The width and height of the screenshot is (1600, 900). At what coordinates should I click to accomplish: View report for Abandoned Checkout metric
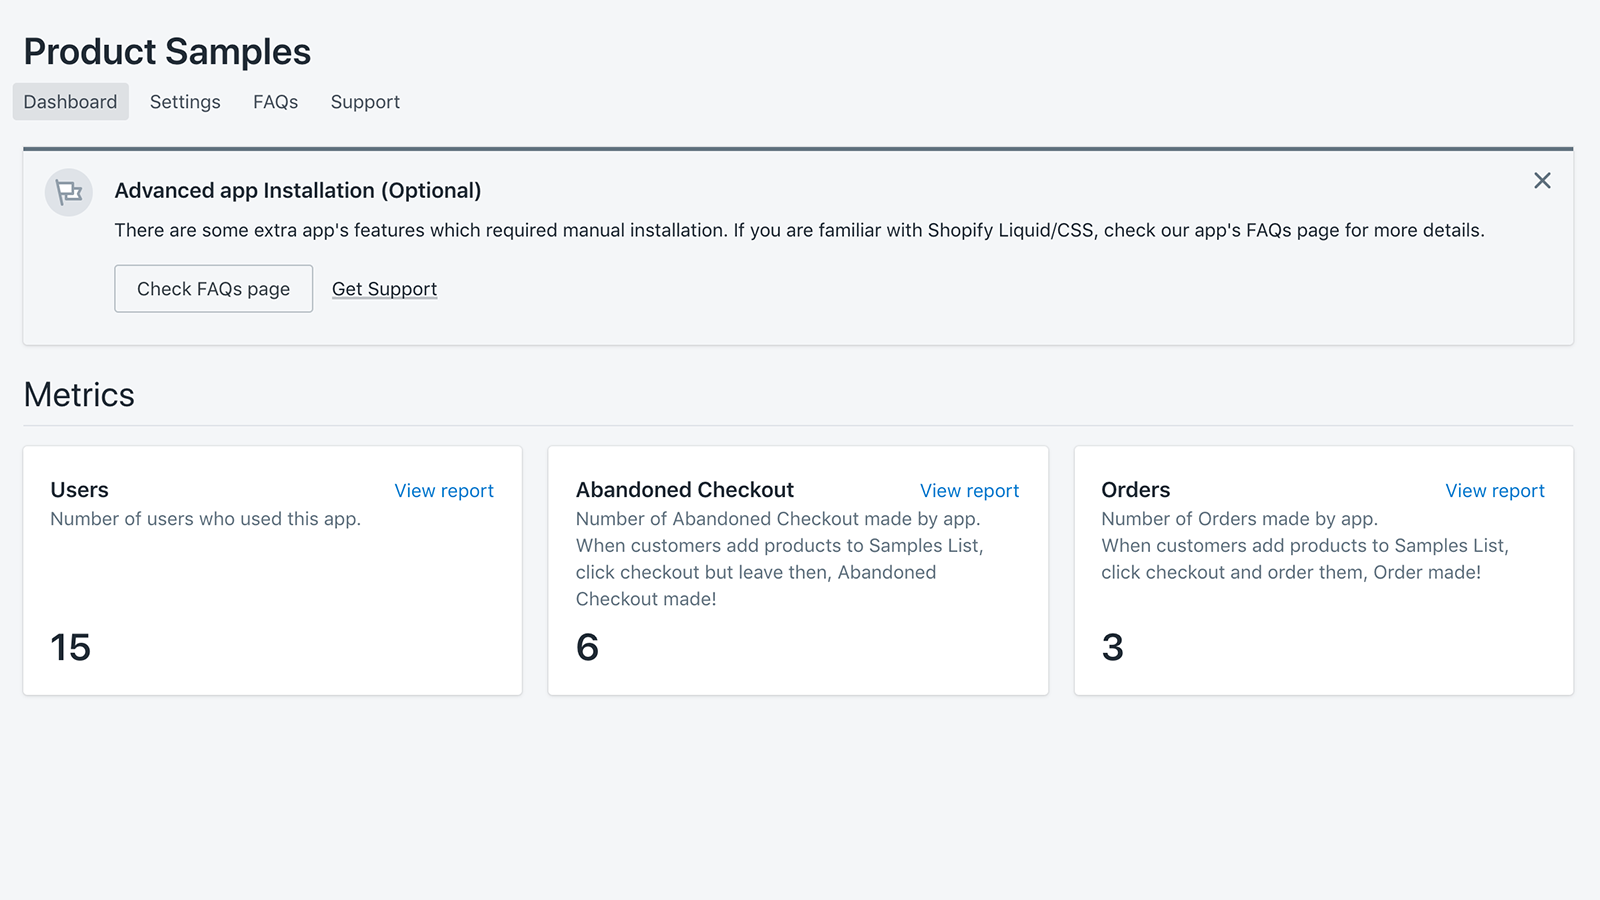pyautogui.click(x=969, y=490)
